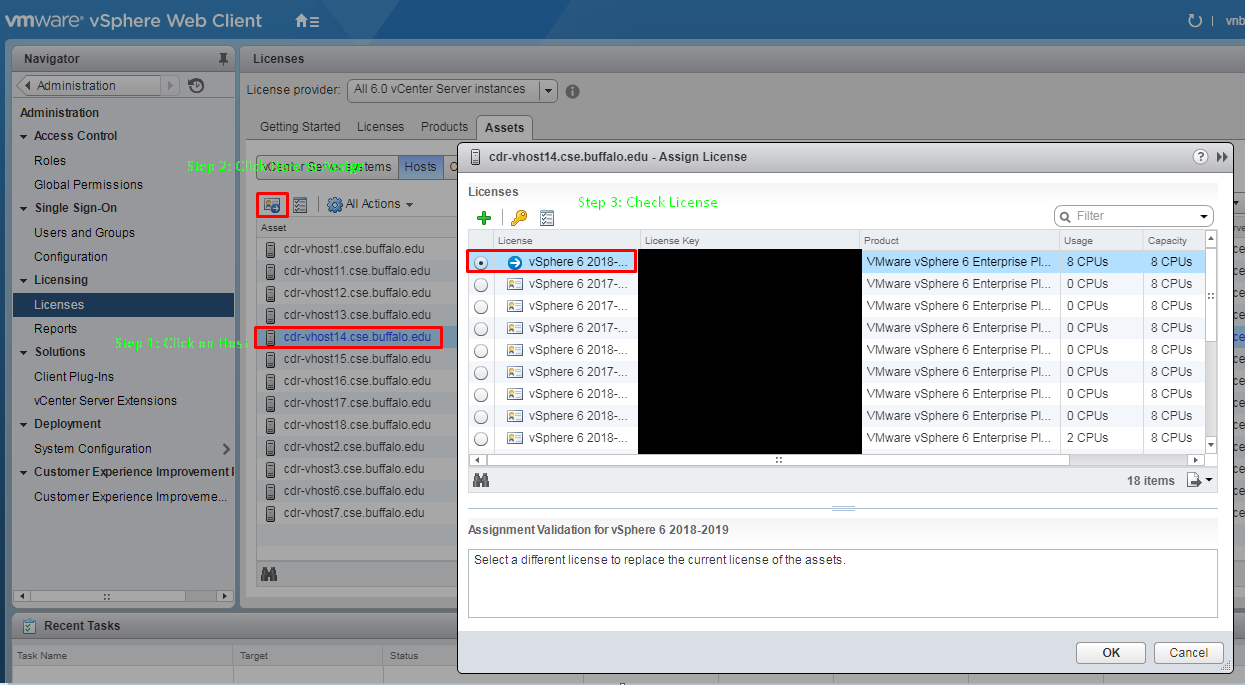Sort by the Usage column header
Screen dimensions: 1245x685
pos(1102,240)
